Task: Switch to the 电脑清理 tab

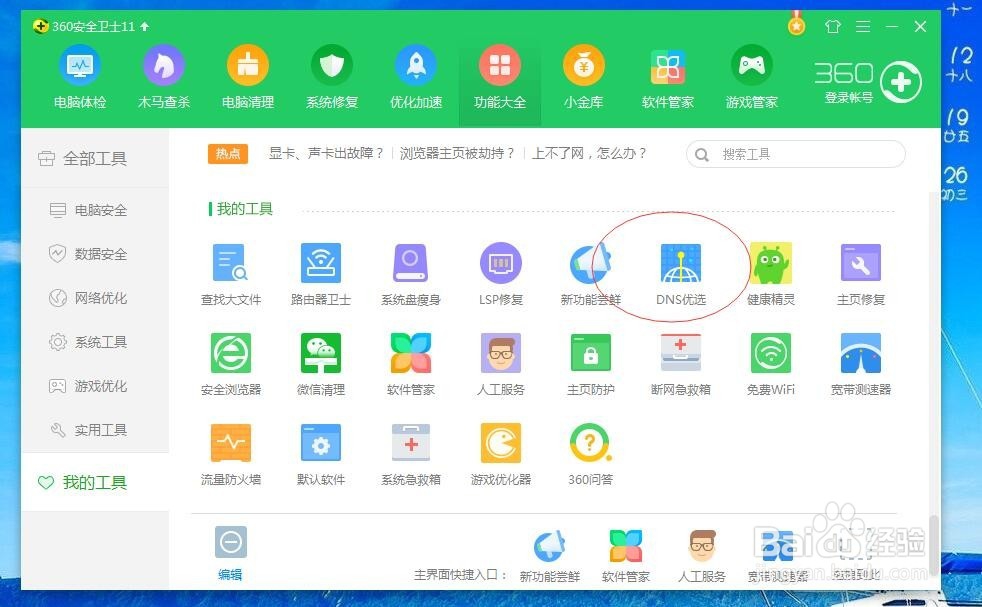Action: tap(247, 75)
